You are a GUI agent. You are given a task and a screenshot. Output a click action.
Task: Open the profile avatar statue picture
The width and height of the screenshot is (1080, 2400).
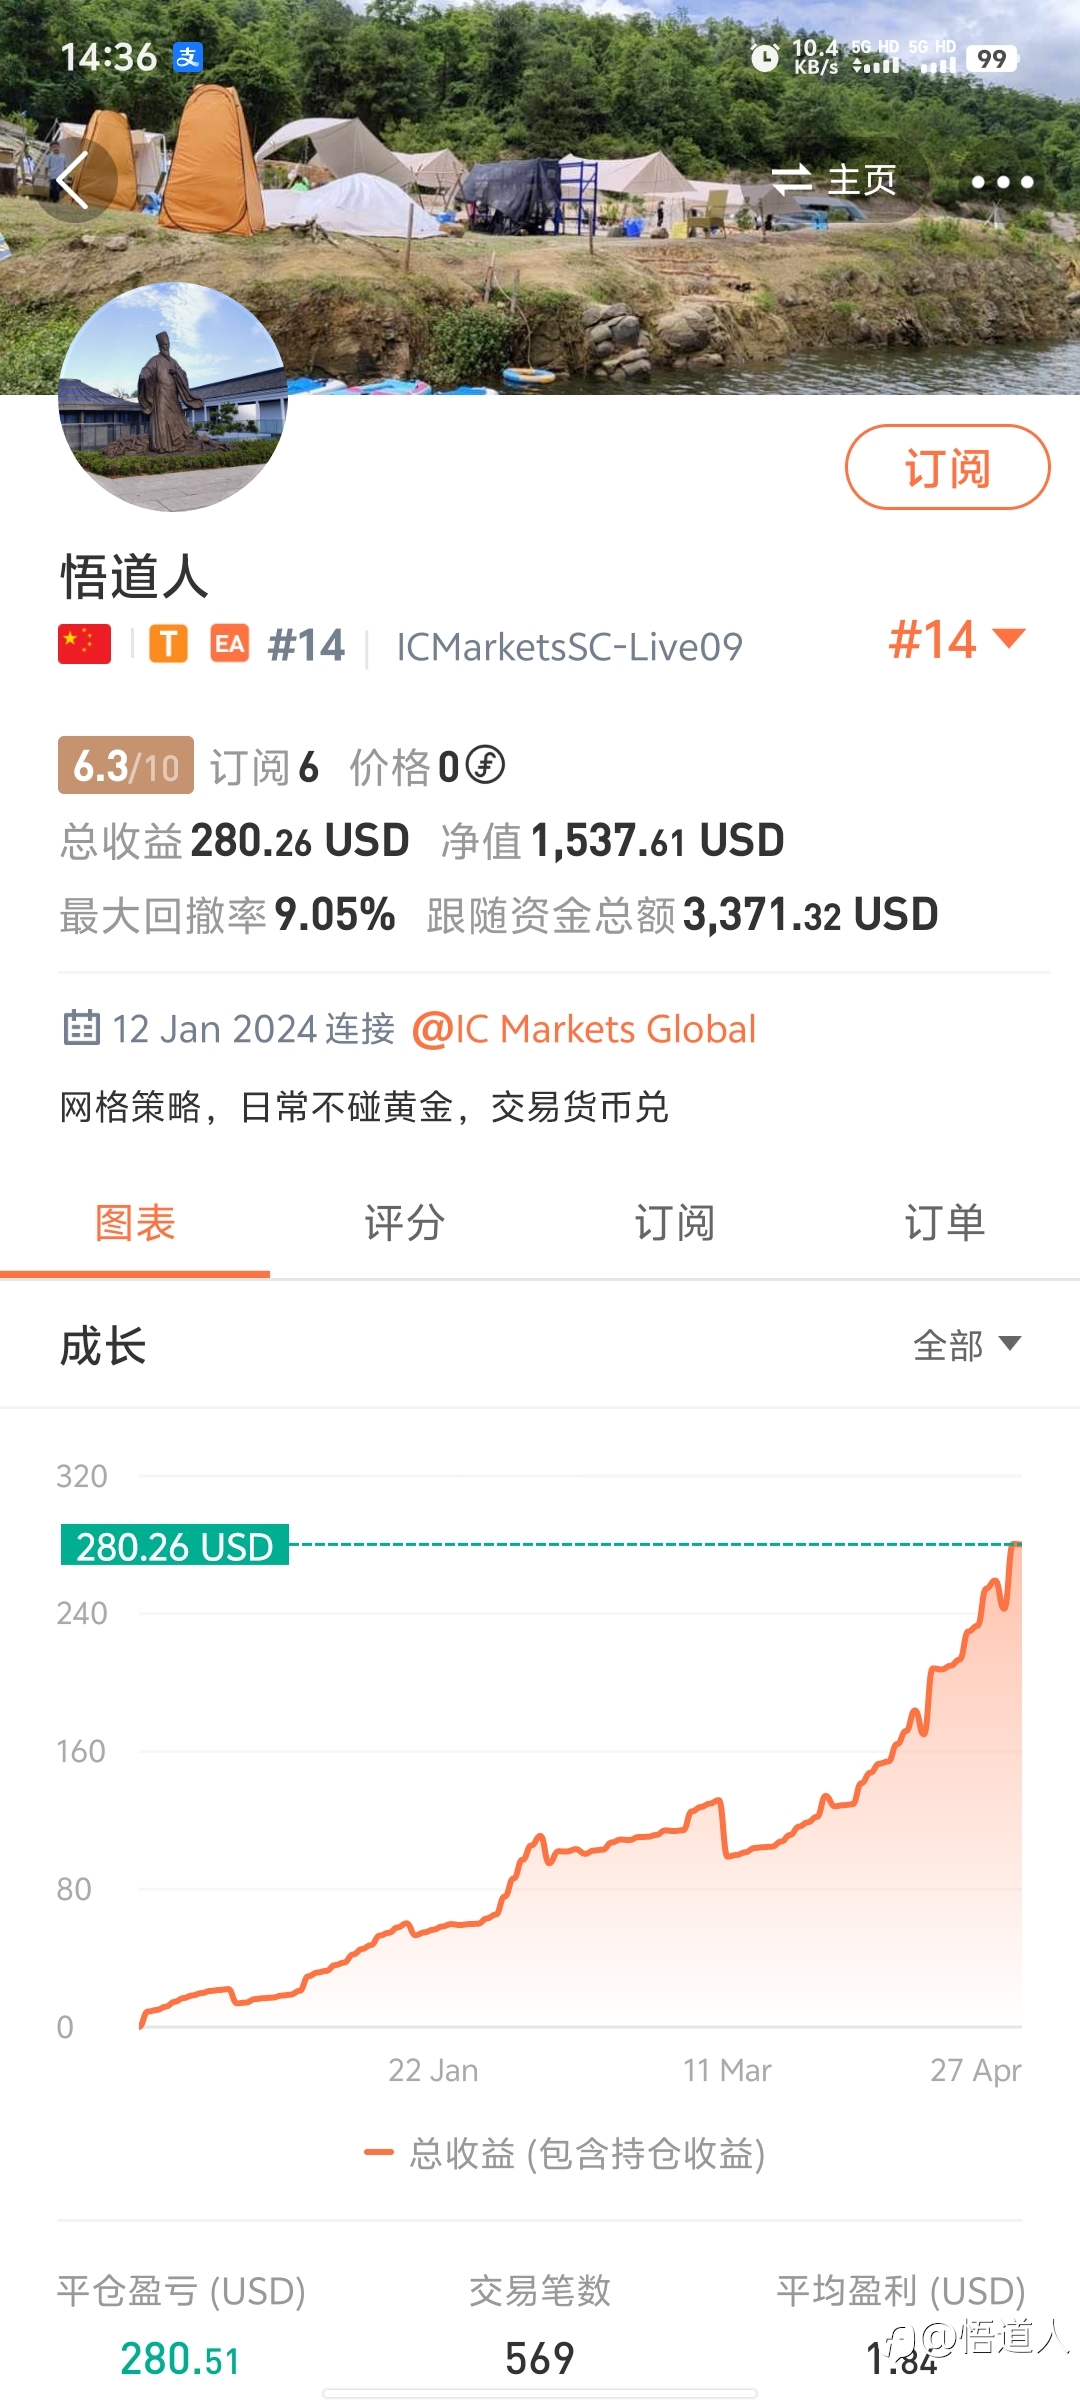point(173,397)
